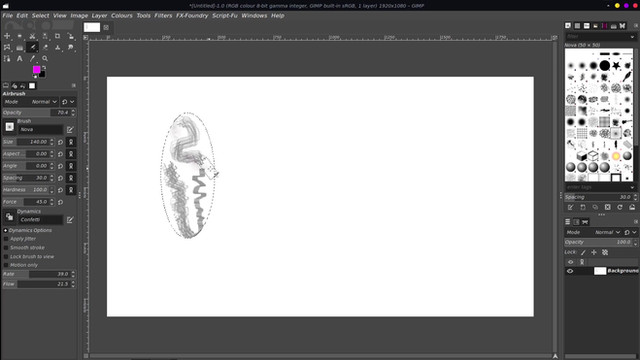Click the magenta foreground colour swatch
This screenshot has width=640, height=360.
[36, 70]
